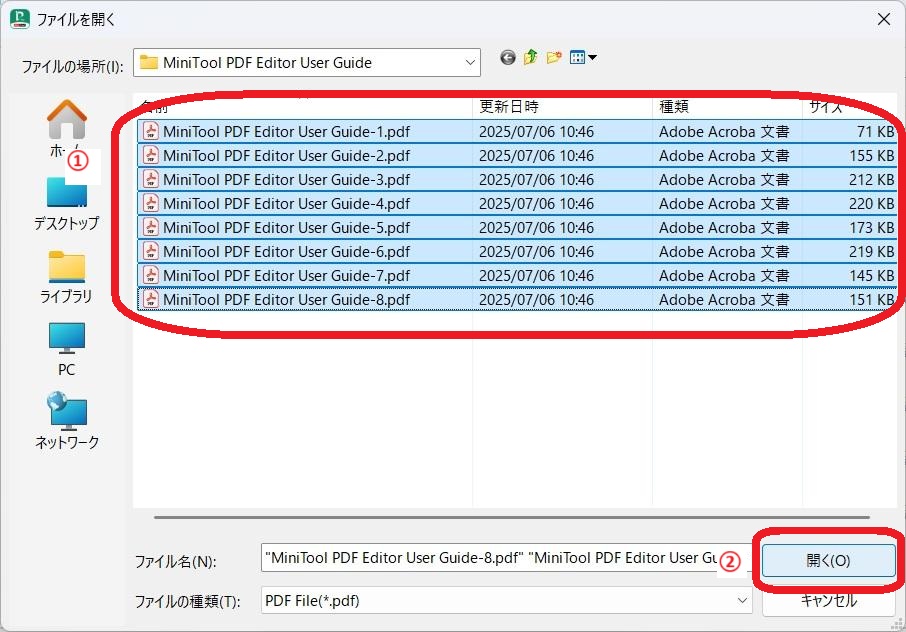Open the Desktop (デスクトップ) location
Image resolution: width=906 pixels, height=632 pixels.
[66, 204]
